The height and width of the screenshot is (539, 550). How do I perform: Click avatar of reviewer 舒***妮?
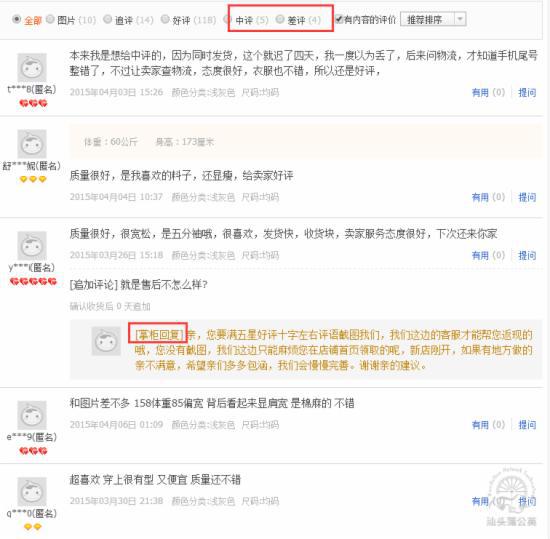click(32, 143)
